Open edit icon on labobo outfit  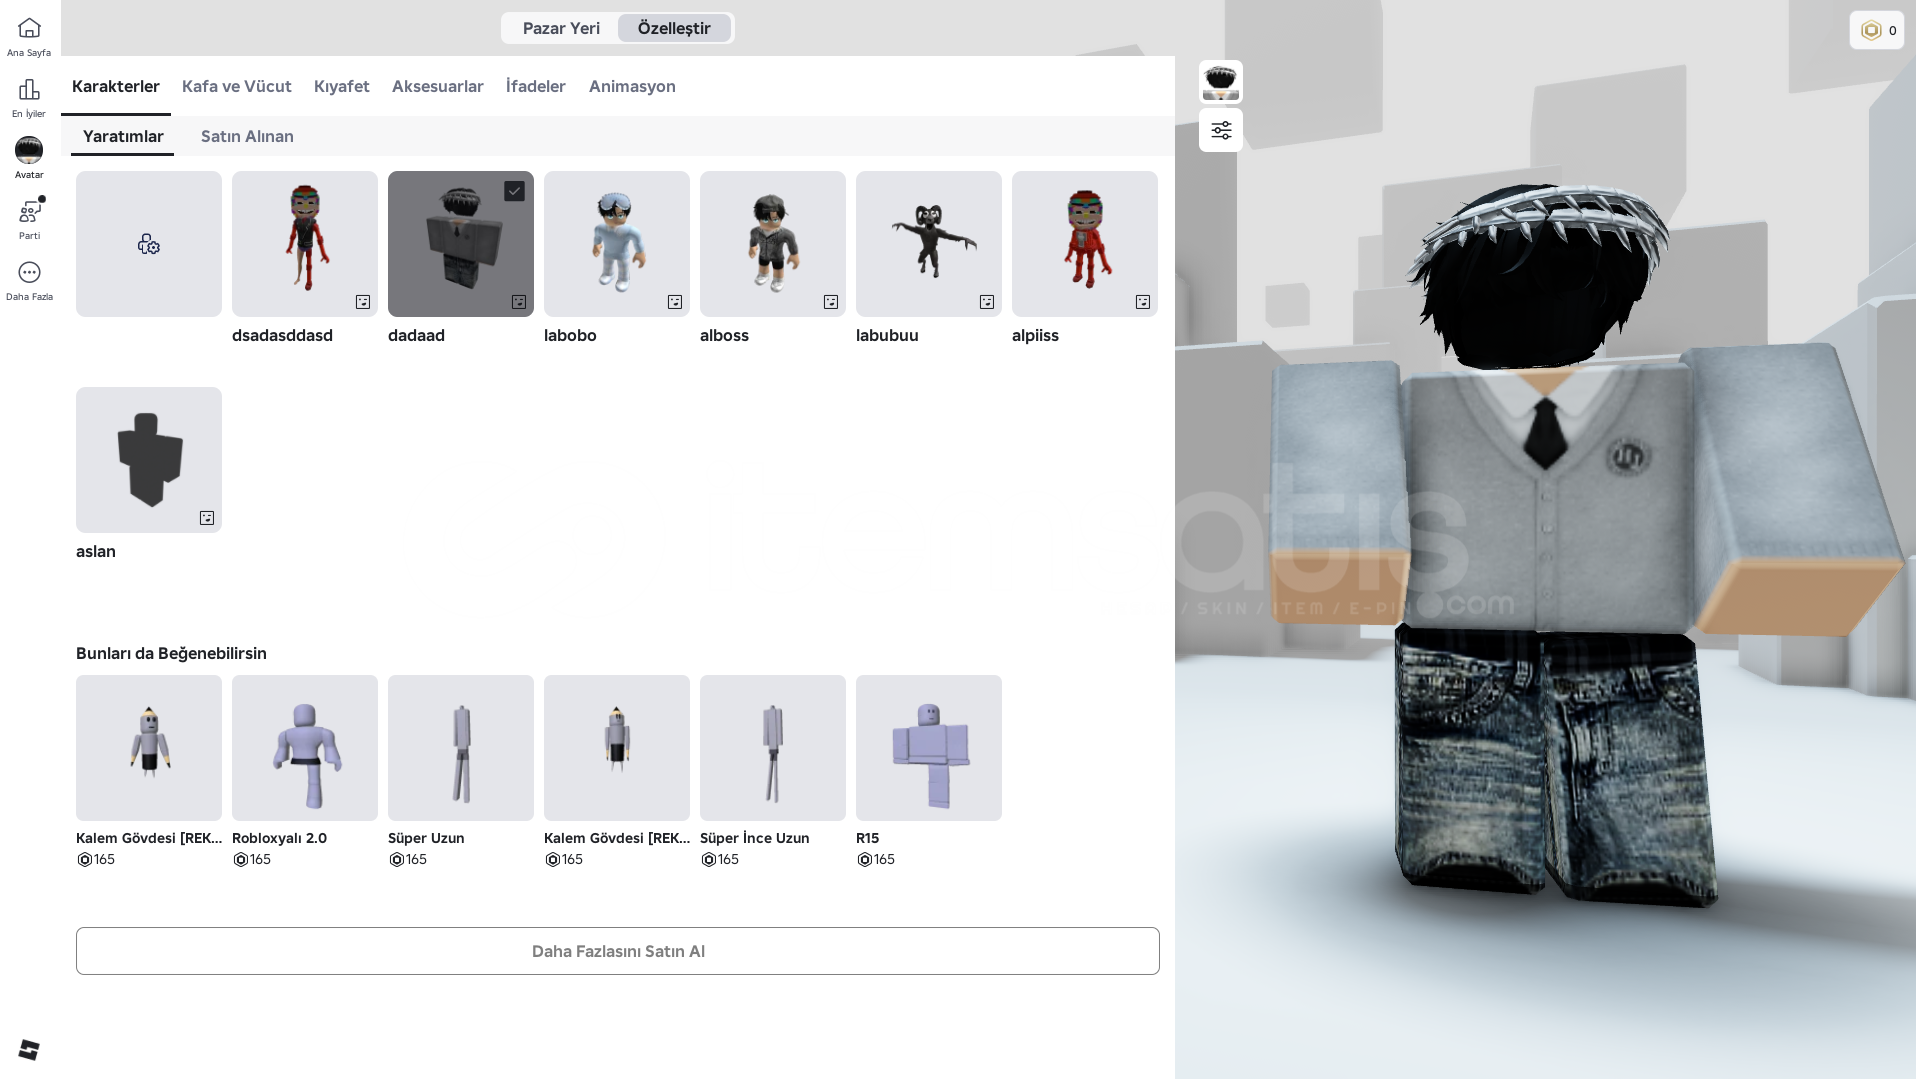click(675, 302)
